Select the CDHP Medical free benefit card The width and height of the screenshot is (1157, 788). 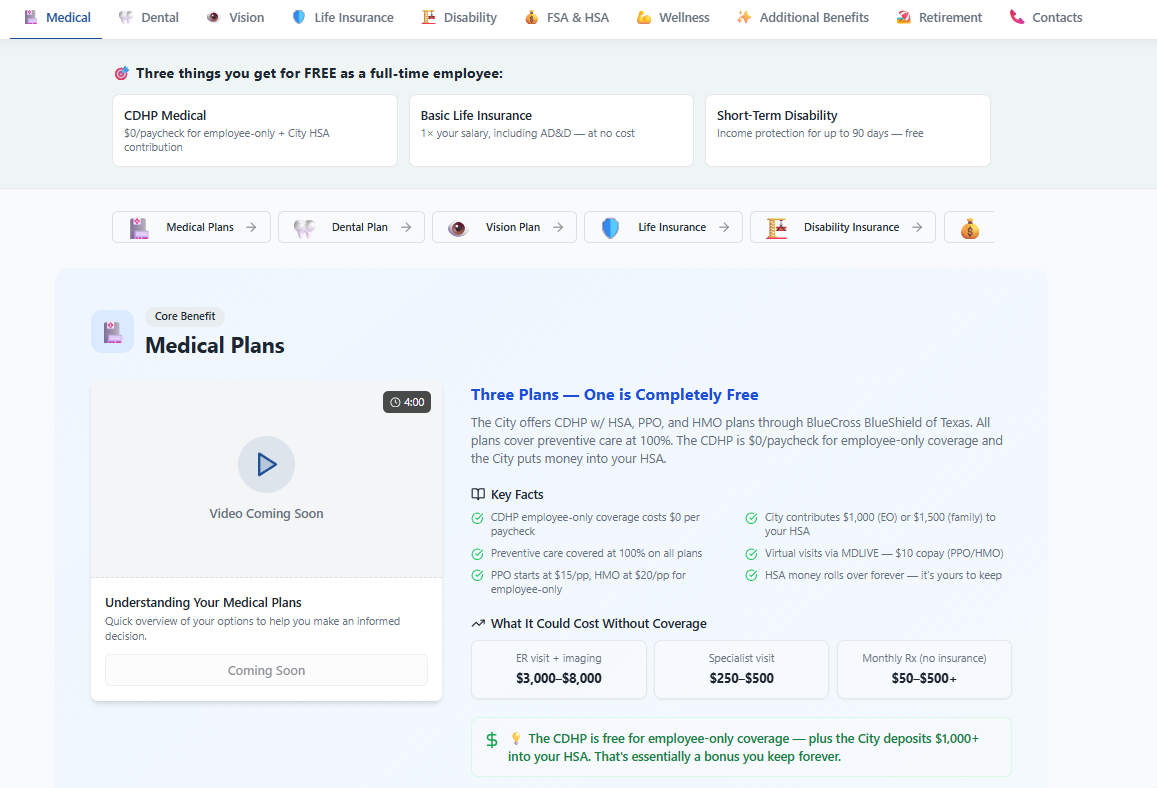255,130
